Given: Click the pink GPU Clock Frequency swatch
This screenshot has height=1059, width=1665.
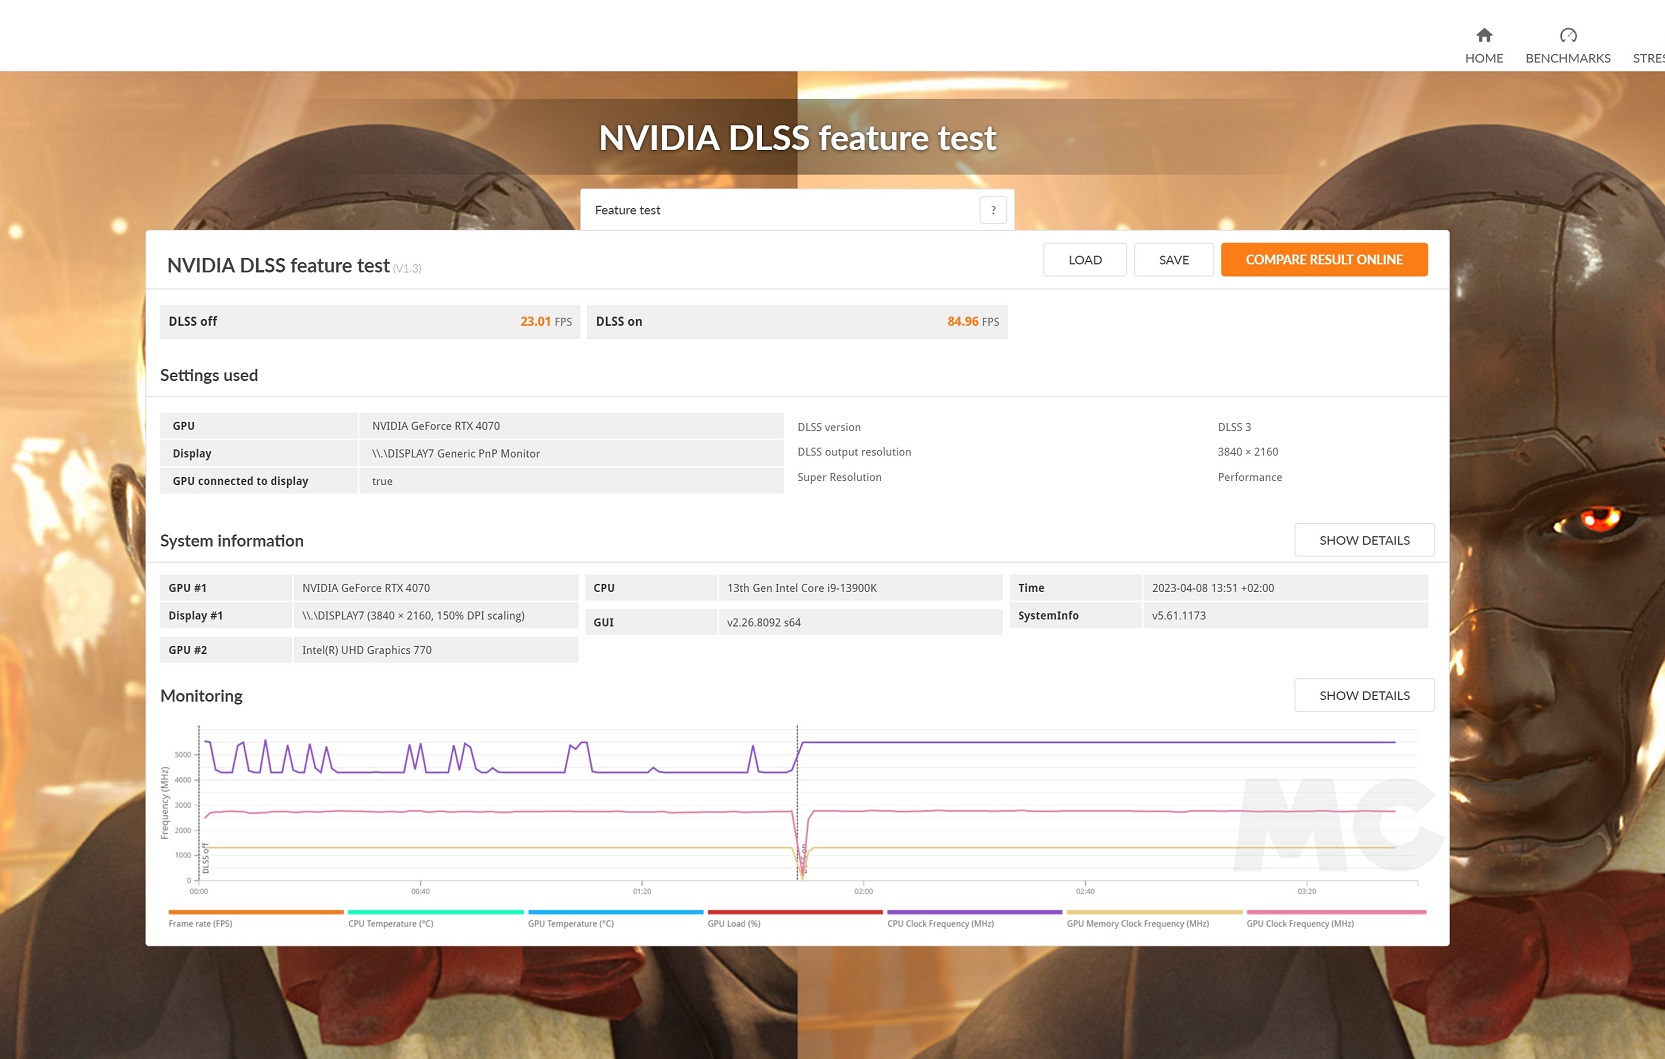Looking at the screenshot, I should click(x=1336, y=912).
